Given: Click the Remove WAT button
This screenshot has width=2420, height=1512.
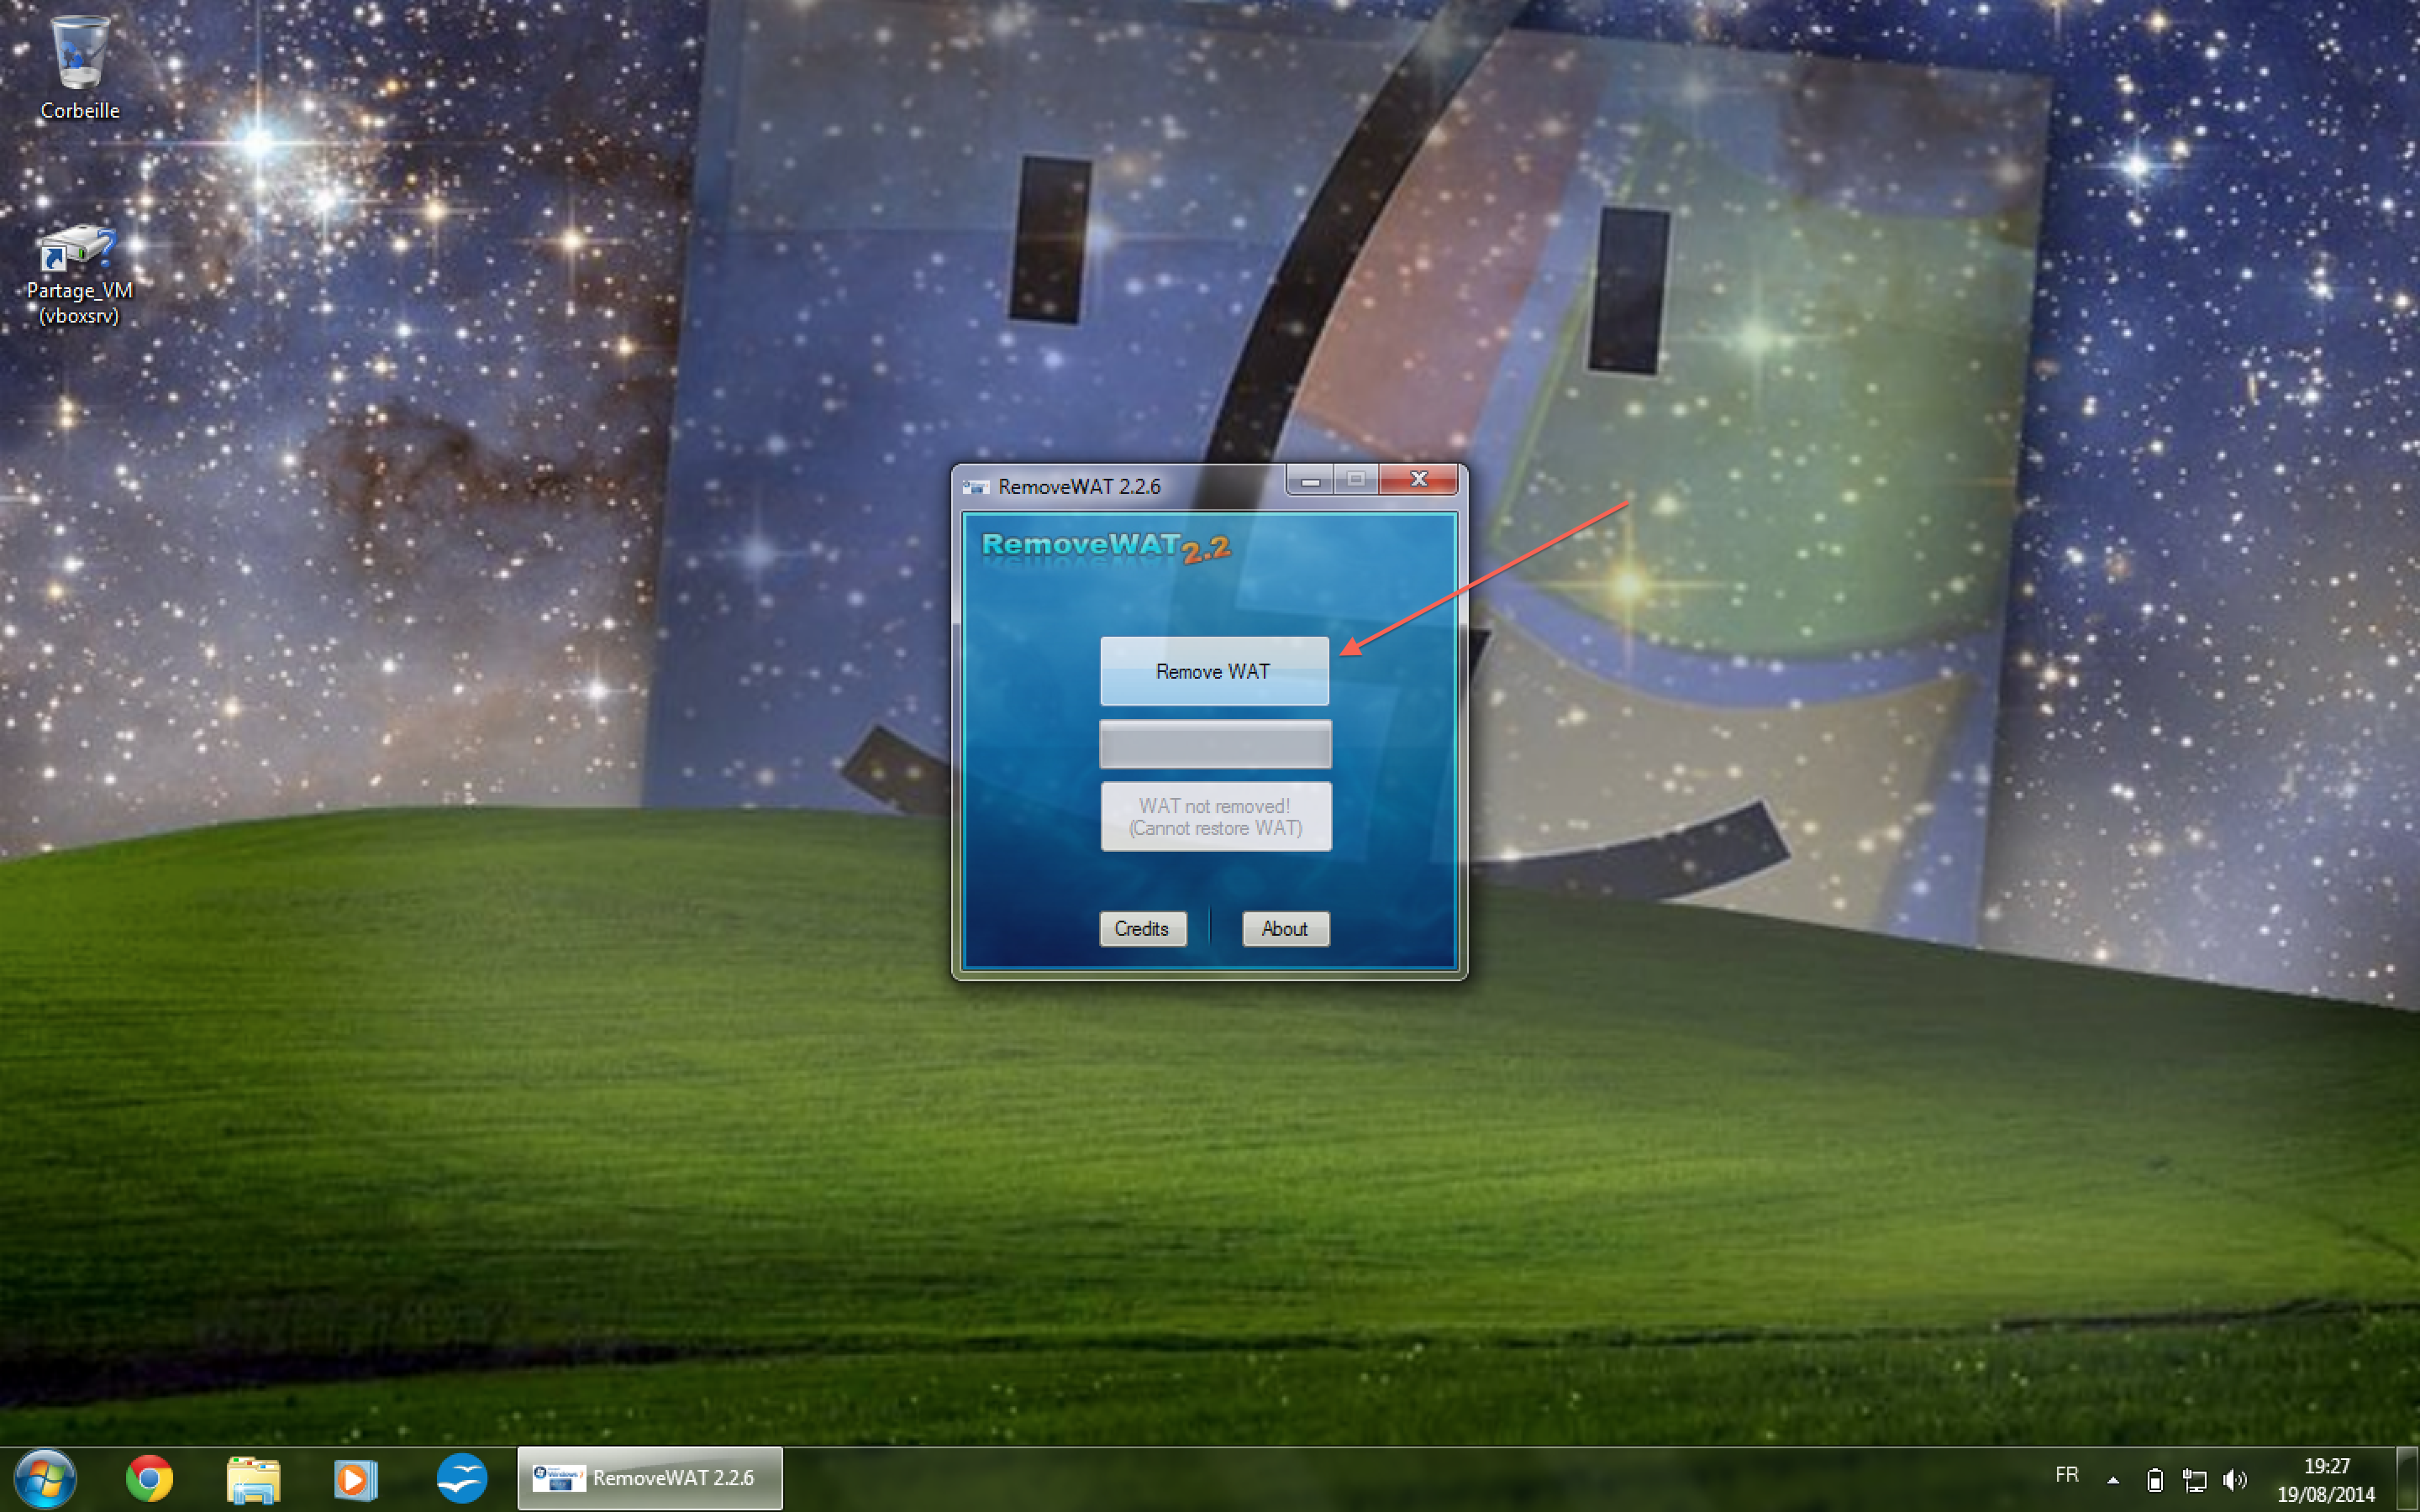Looking at the screenshot, I should (1213, 671).
